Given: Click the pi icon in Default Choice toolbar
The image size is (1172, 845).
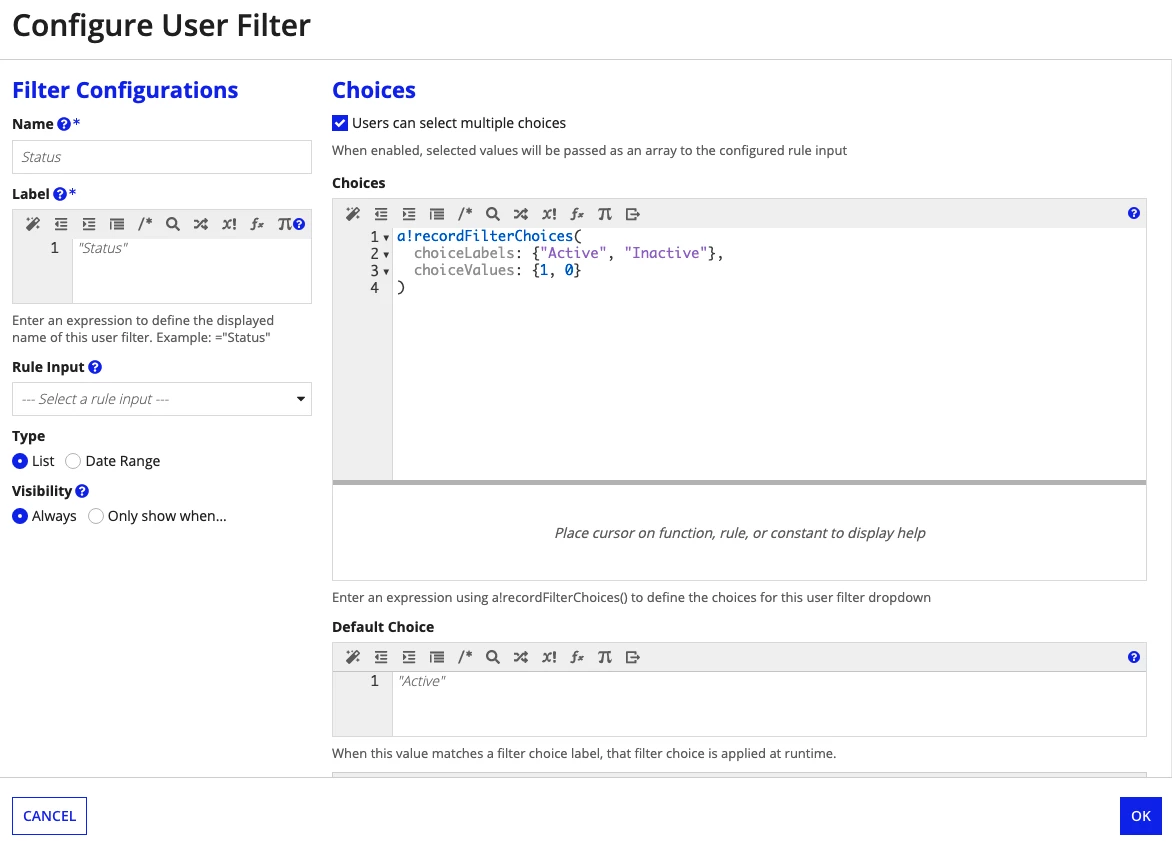Looking at the screenshot, I should (605, 657).
